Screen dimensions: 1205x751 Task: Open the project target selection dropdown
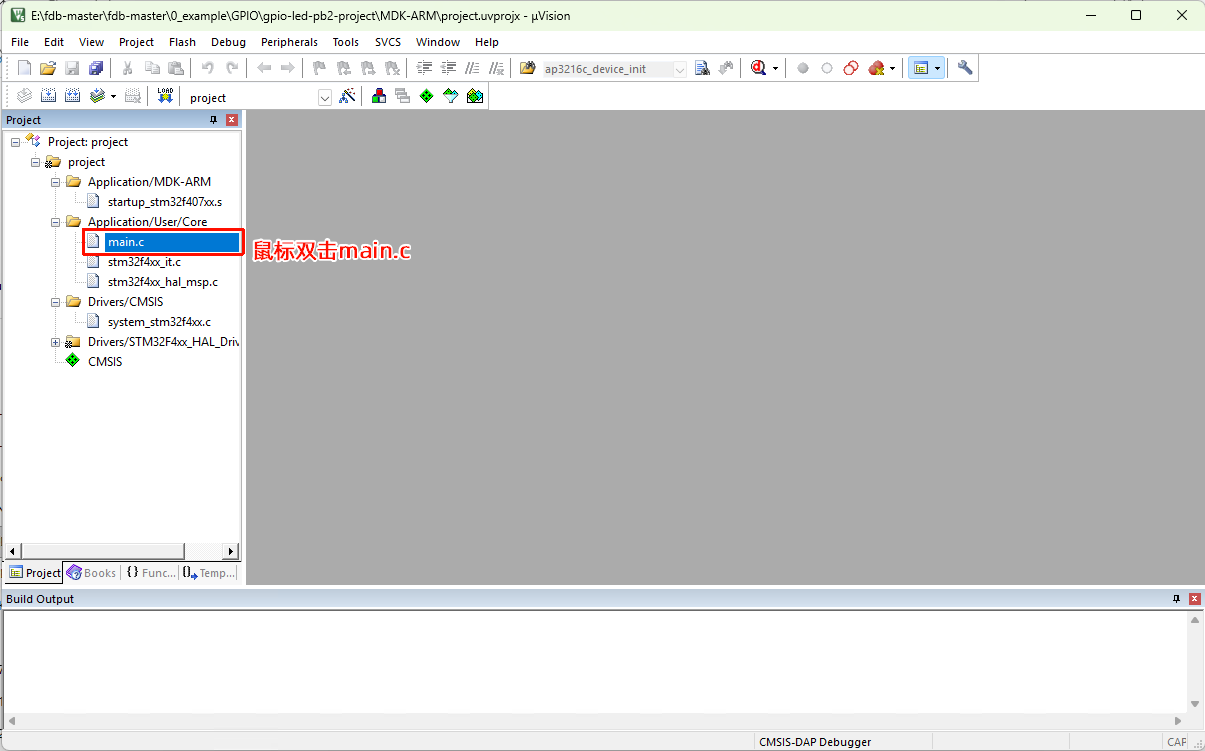point(324,97)
